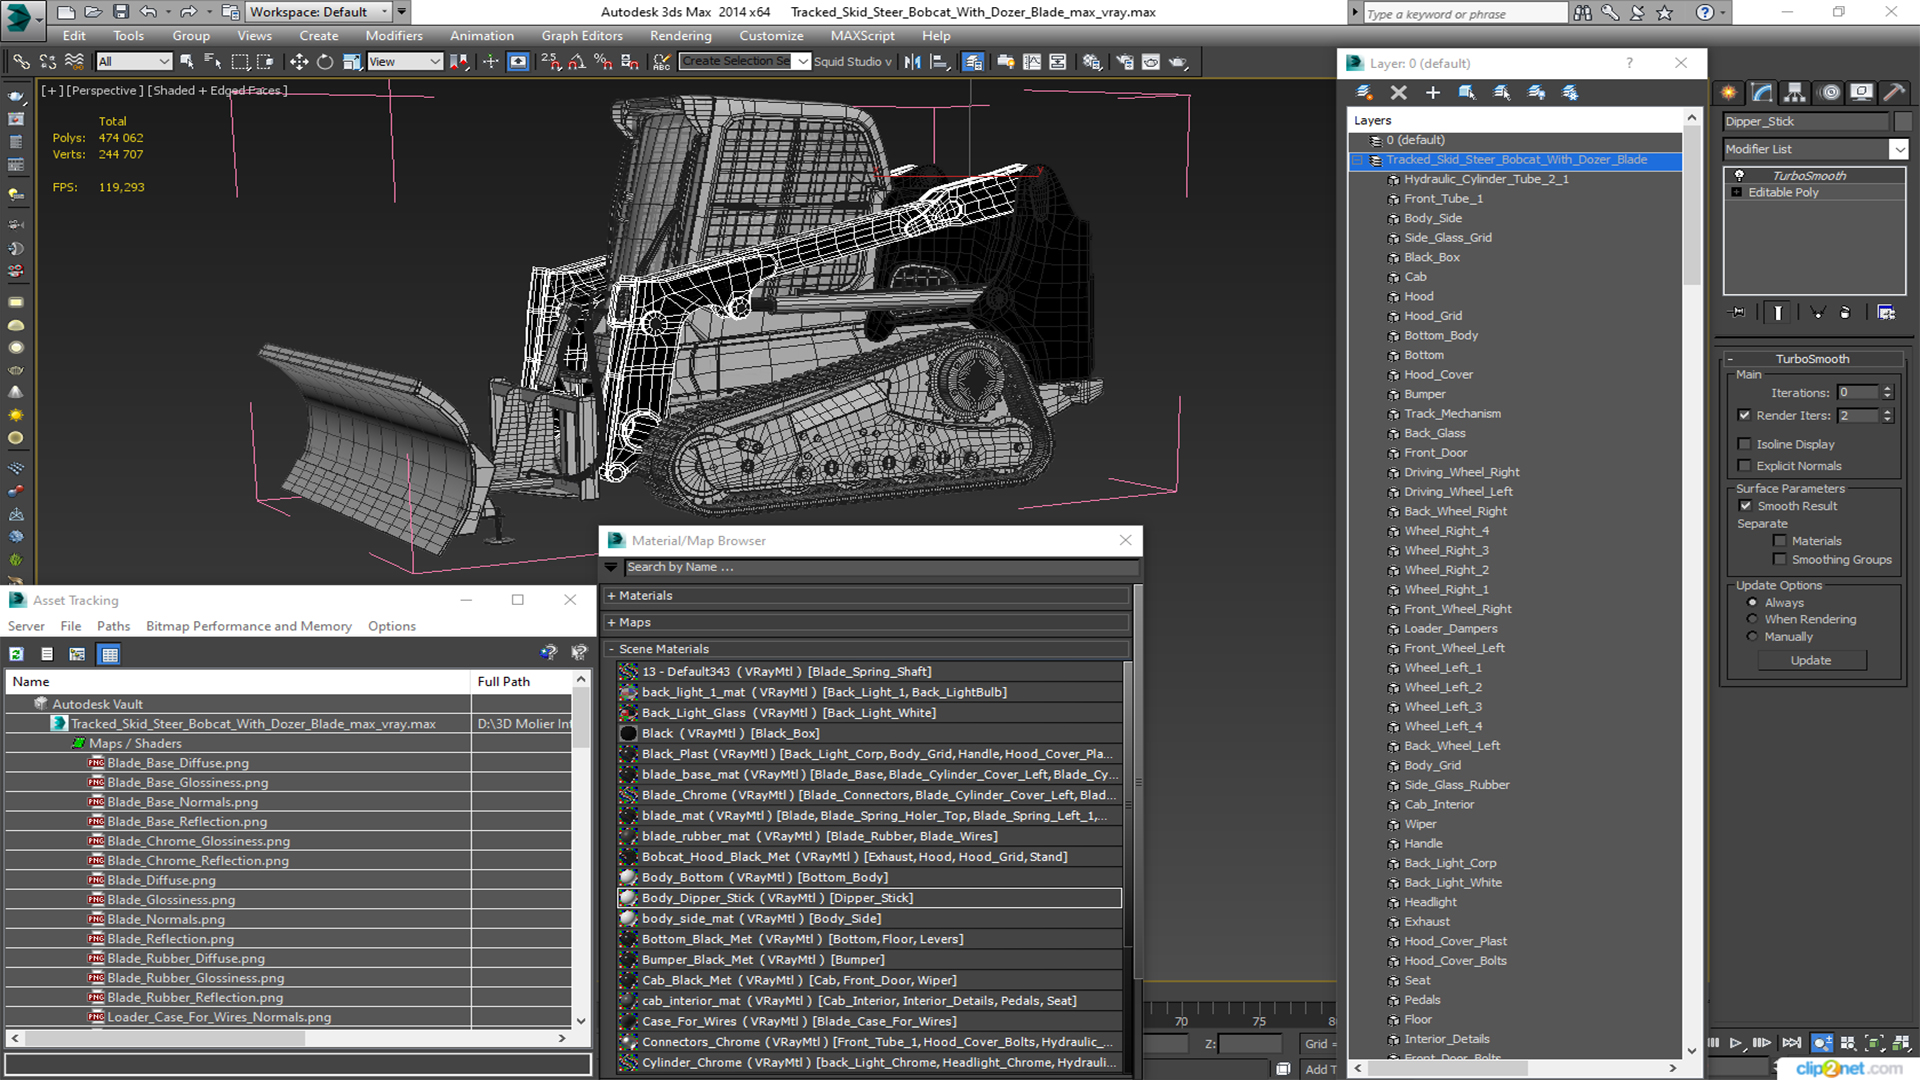Open the Graph Editors menu
This screenshot has height=1080, width=1920.
582,36
